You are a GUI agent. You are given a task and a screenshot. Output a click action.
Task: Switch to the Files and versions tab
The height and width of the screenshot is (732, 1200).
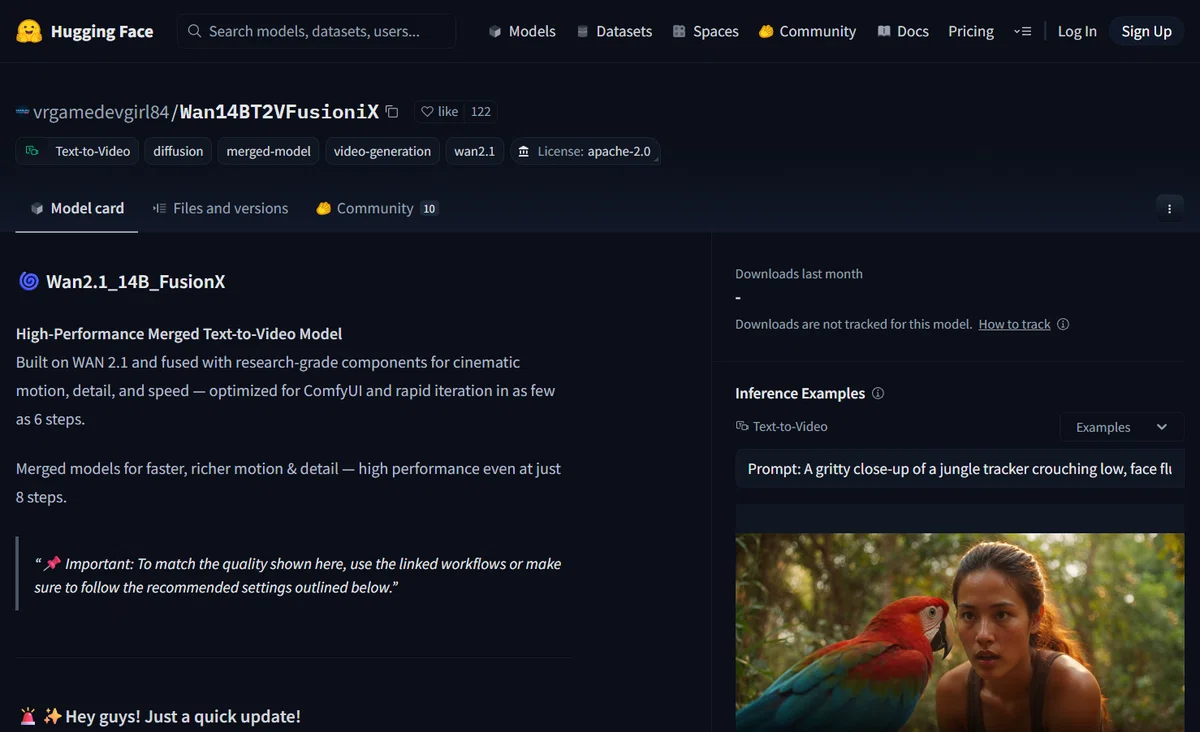tap(220, 208)
